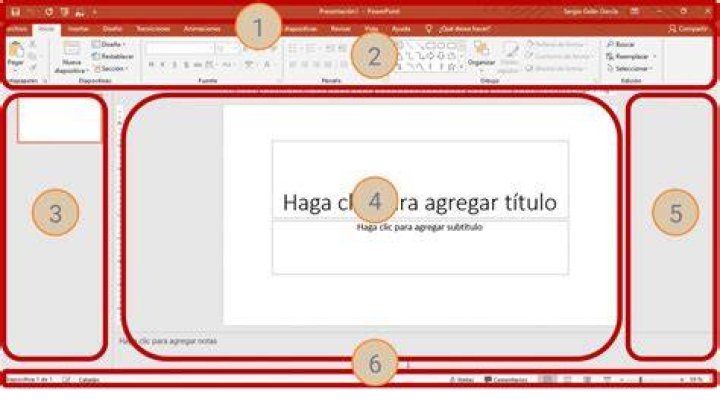Open ribbon display options icon in title bar

(x=634, y=11)
